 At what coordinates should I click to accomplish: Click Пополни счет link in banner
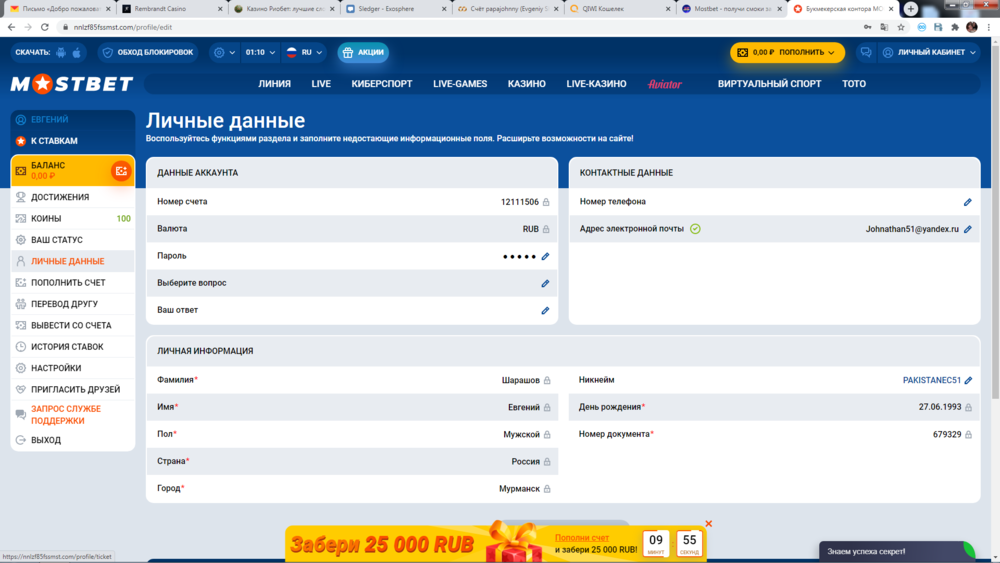point(582,537)
